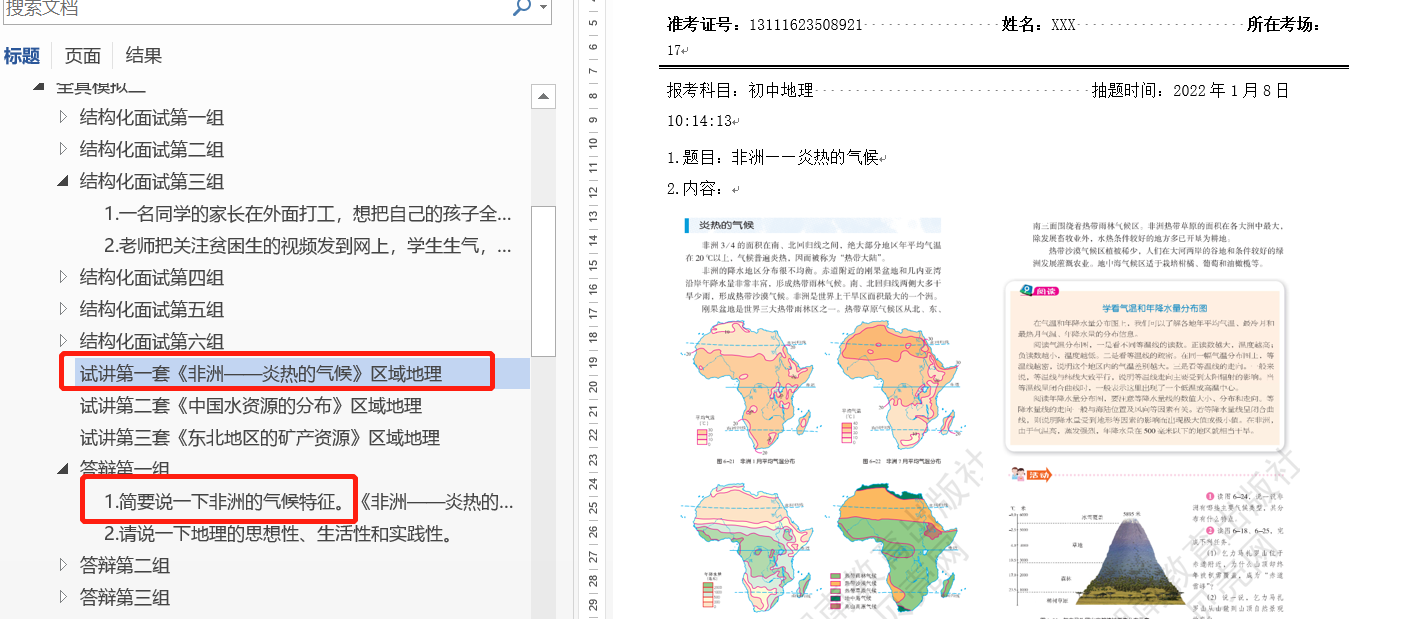Expand the 结构化面试第一组 heading arrow
Viewport: 1402px width, 619px height.
pyautogui.click(x=64, y=118)
